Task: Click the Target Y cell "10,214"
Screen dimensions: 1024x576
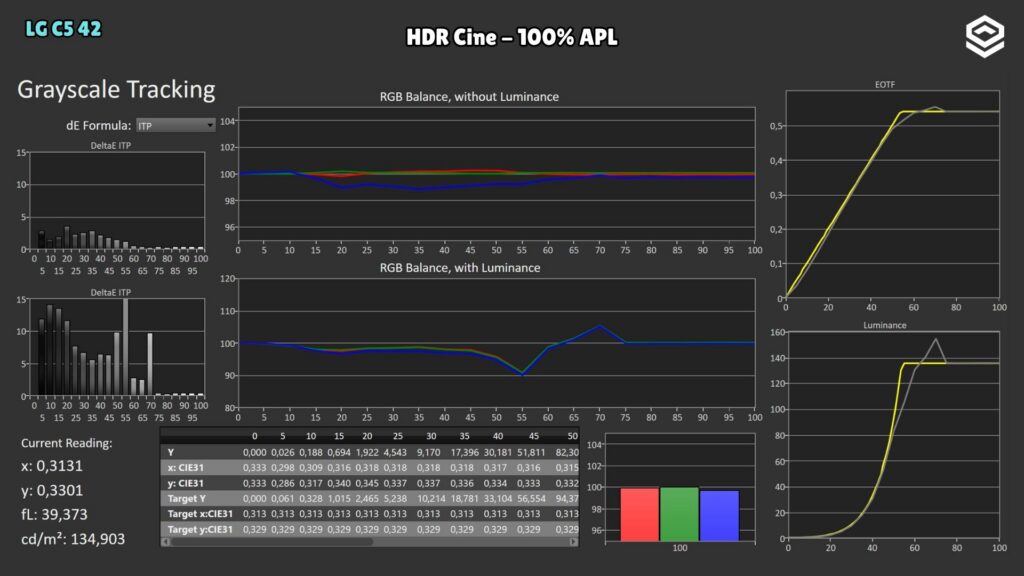Action: pos(431,498)
